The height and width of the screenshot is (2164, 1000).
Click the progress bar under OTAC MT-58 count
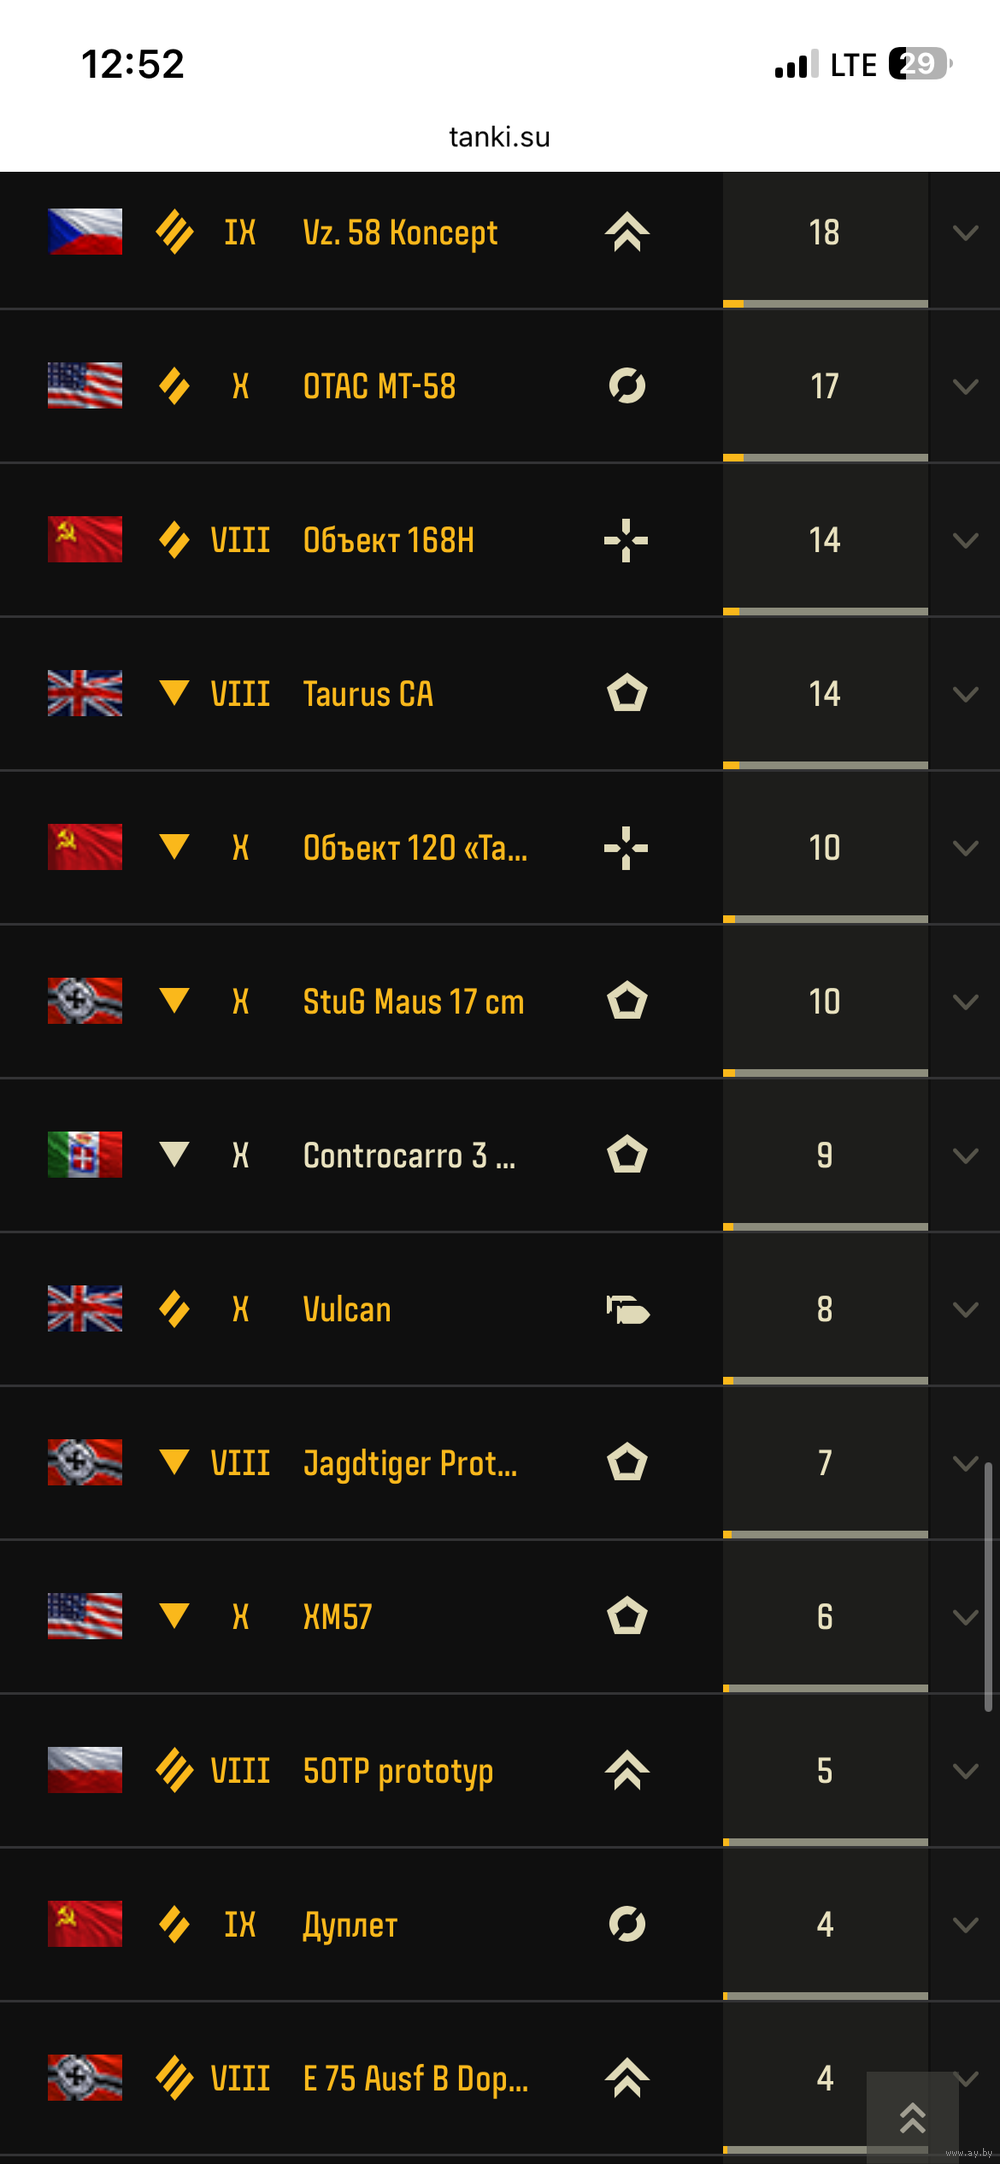click(825, 458)
